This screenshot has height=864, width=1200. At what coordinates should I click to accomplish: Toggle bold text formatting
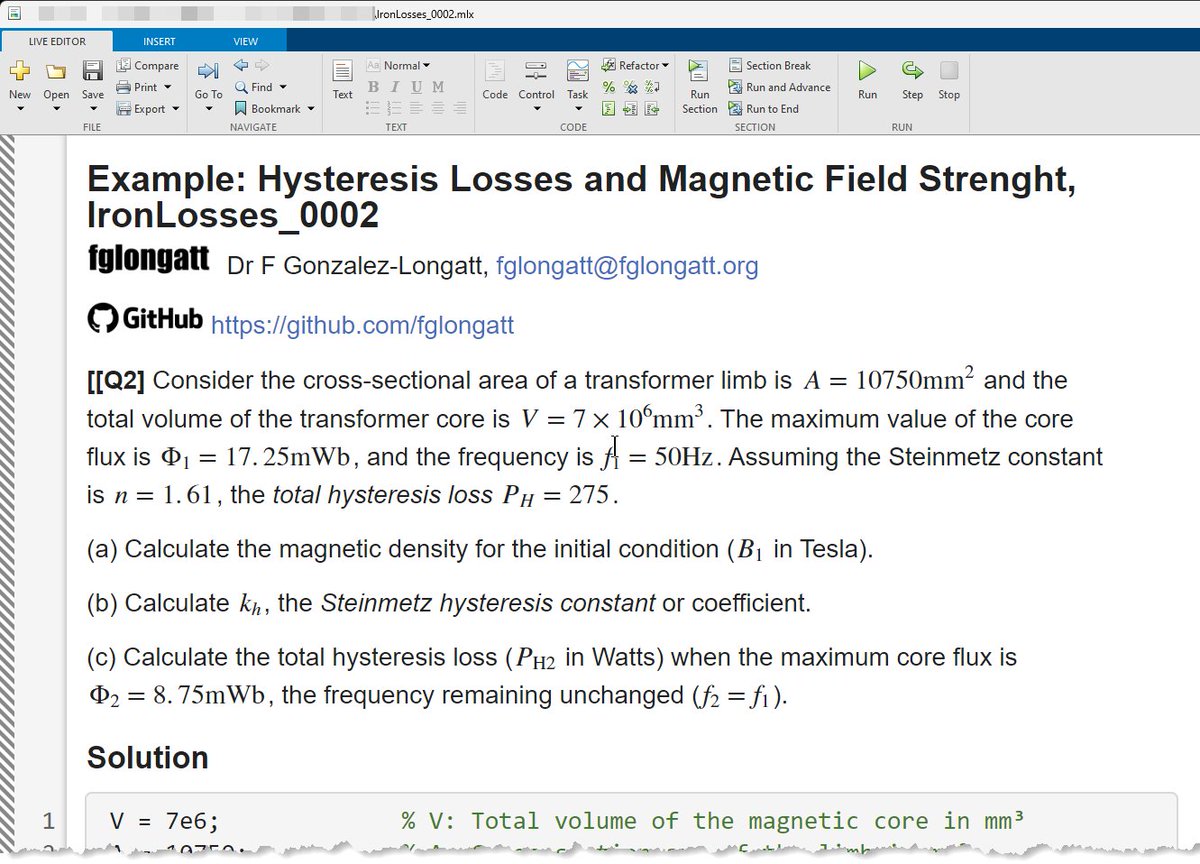(x=373, y=87)
